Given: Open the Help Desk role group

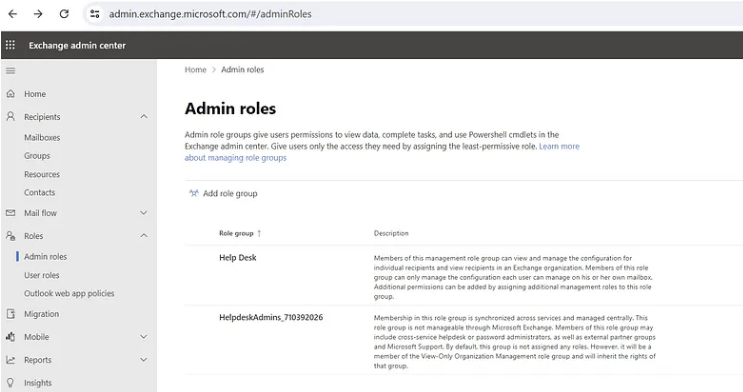Looking at the screenshot, I should [x=237, y=258].
